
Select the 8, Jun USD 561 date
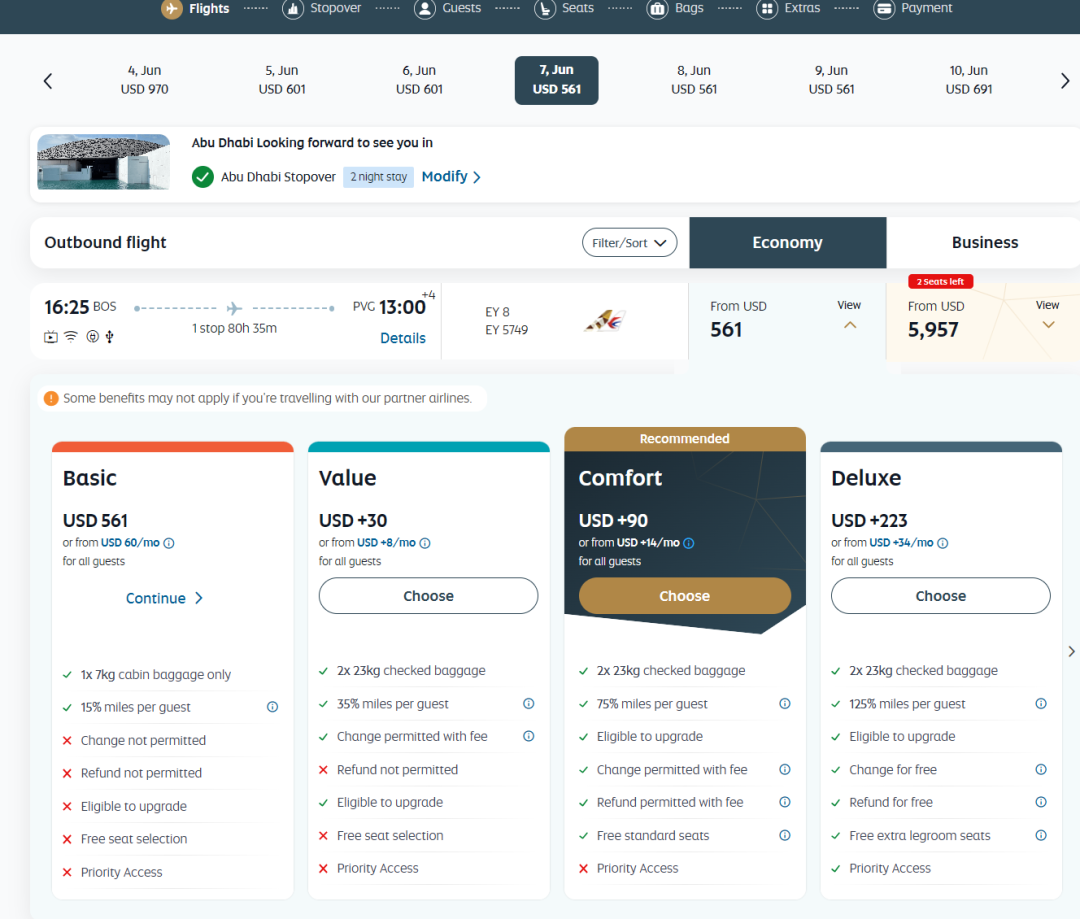tap(694, 80)
